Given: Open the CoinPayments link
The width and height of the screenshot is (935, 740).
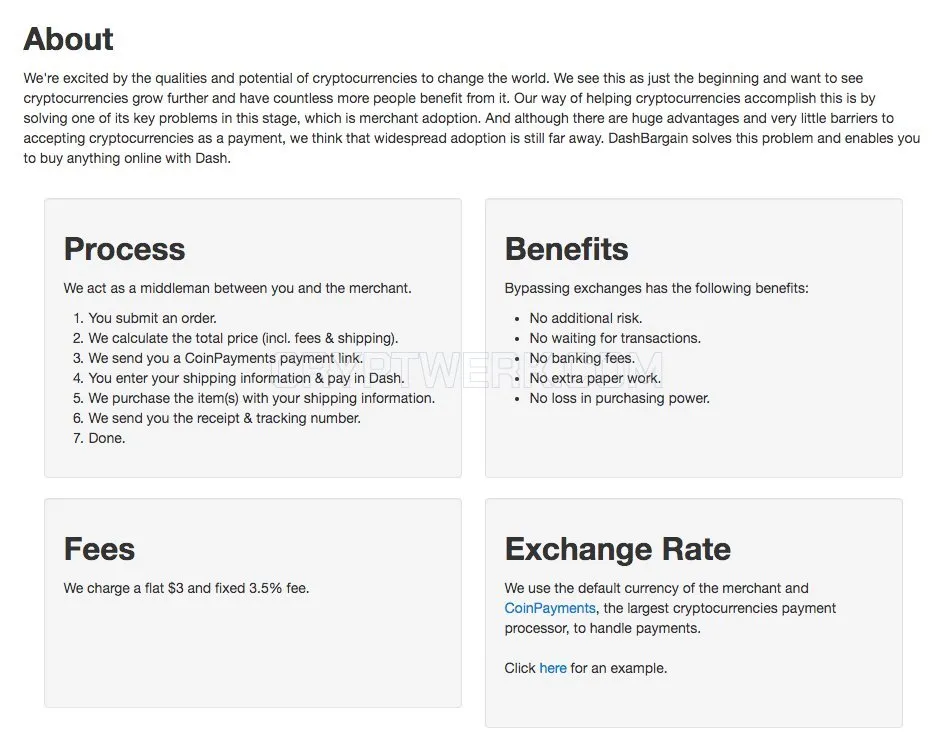Looking at the screenshot, I should (x=549, y=608).
